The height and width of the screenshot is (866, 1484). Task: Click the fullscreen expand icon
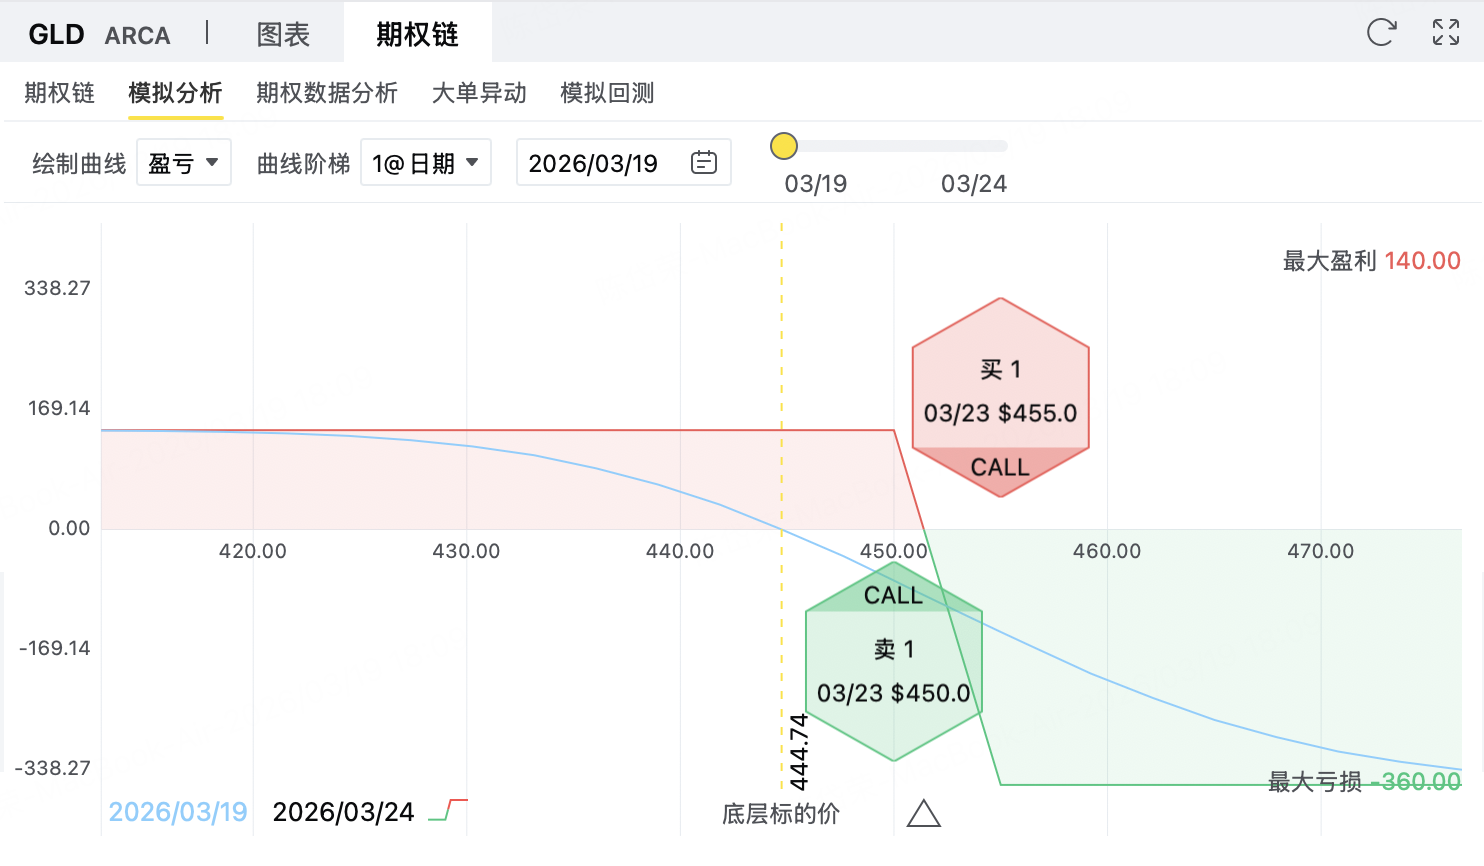tap(1445, 33)
